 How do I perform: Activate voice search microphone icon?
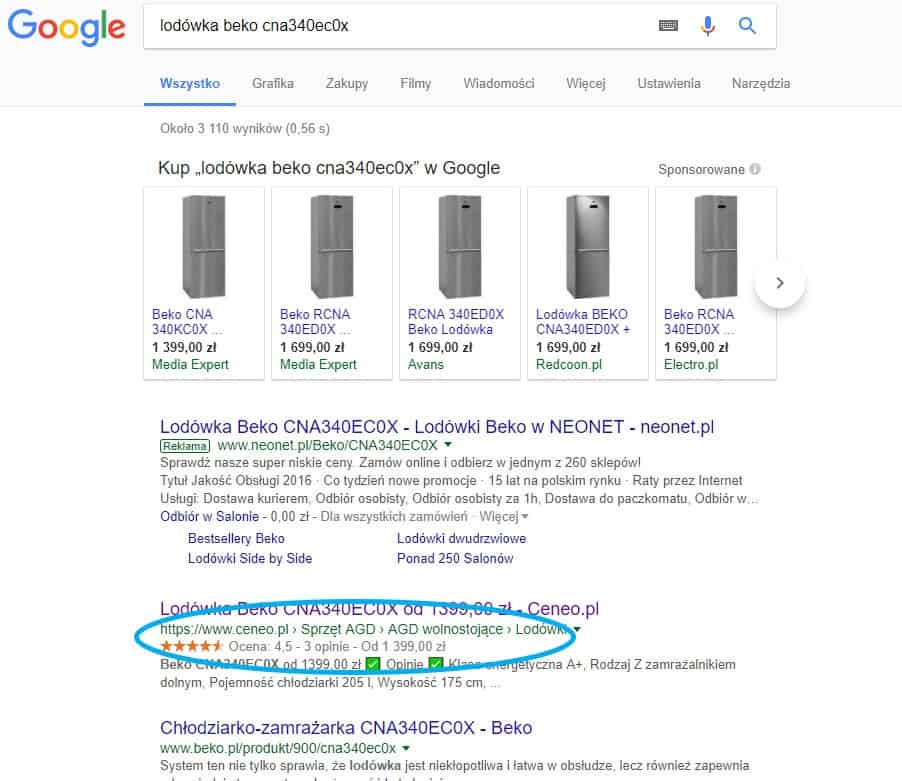coord(708,26)
